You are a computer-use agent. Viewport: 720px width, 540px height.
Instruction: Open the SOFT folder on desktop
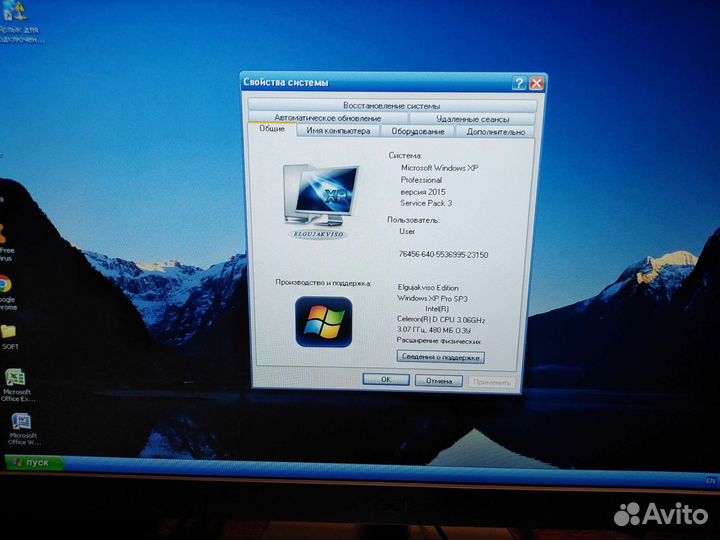coord(9,337)
